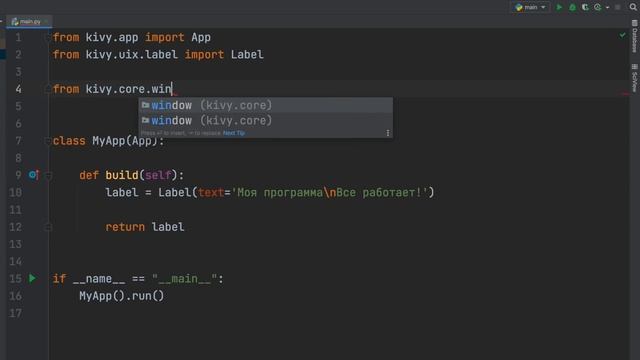Click the Next Tip link in completion popup
640x360 pixels.
233,133
